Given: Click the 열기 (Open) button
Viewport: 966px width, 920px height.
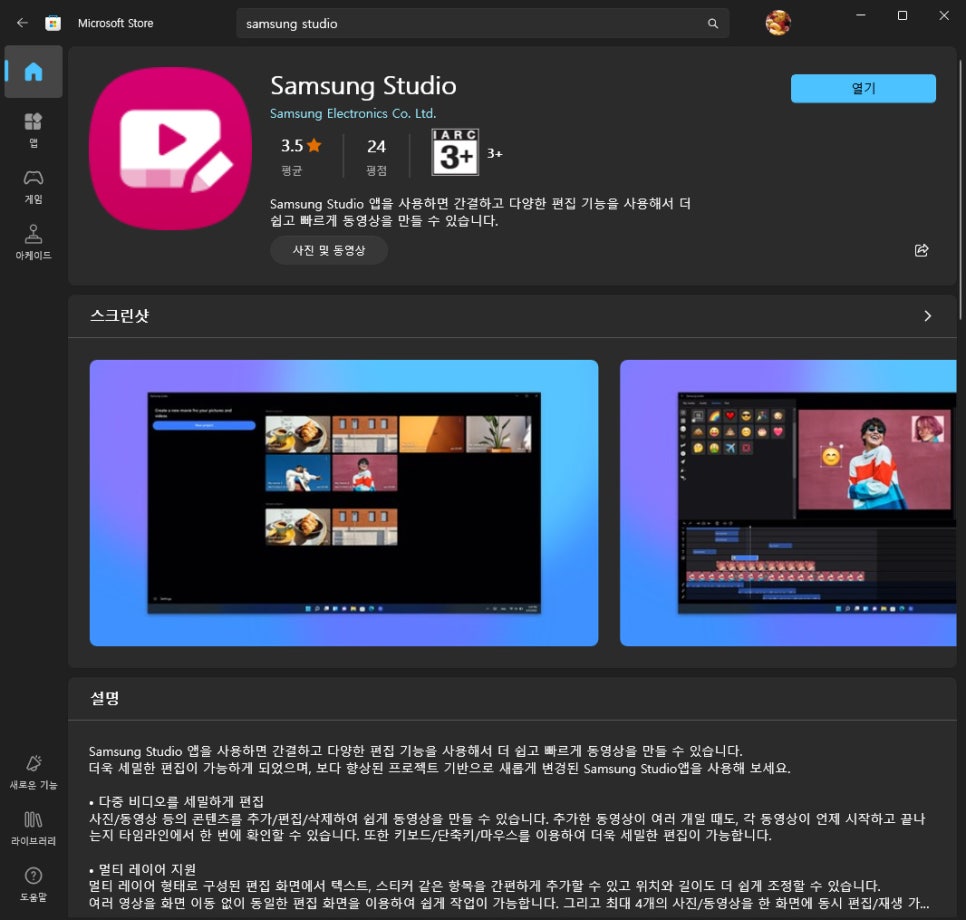Looking at the screenshot, I should coord(863,88).
